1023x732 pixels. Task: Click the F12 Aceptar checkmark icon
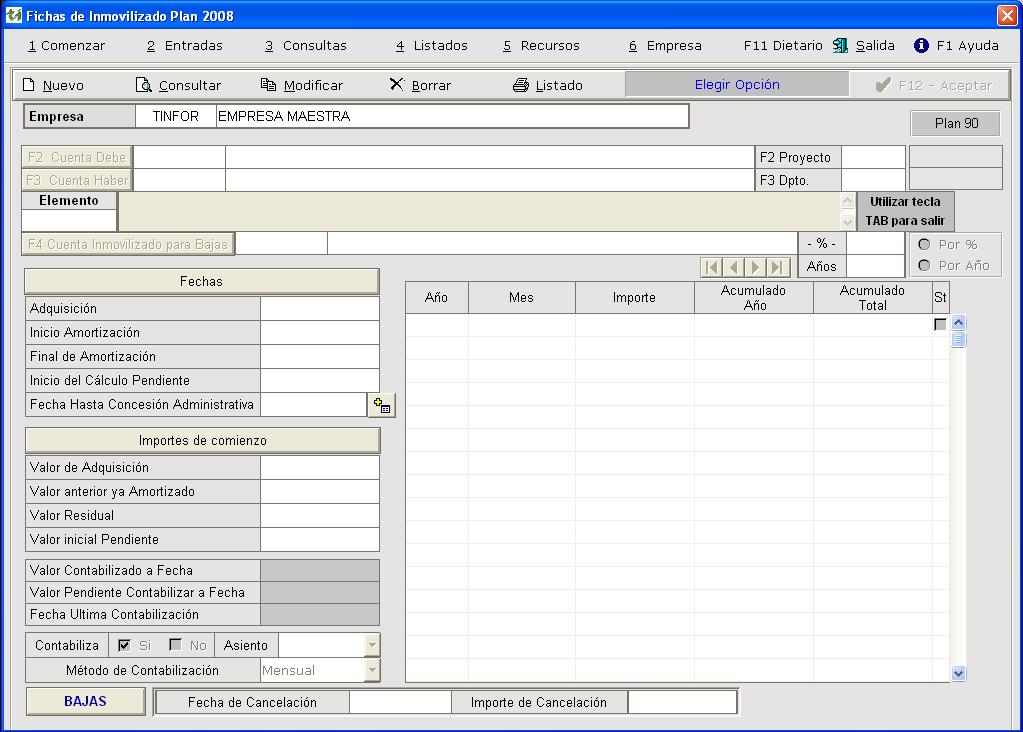pos(883,85)
